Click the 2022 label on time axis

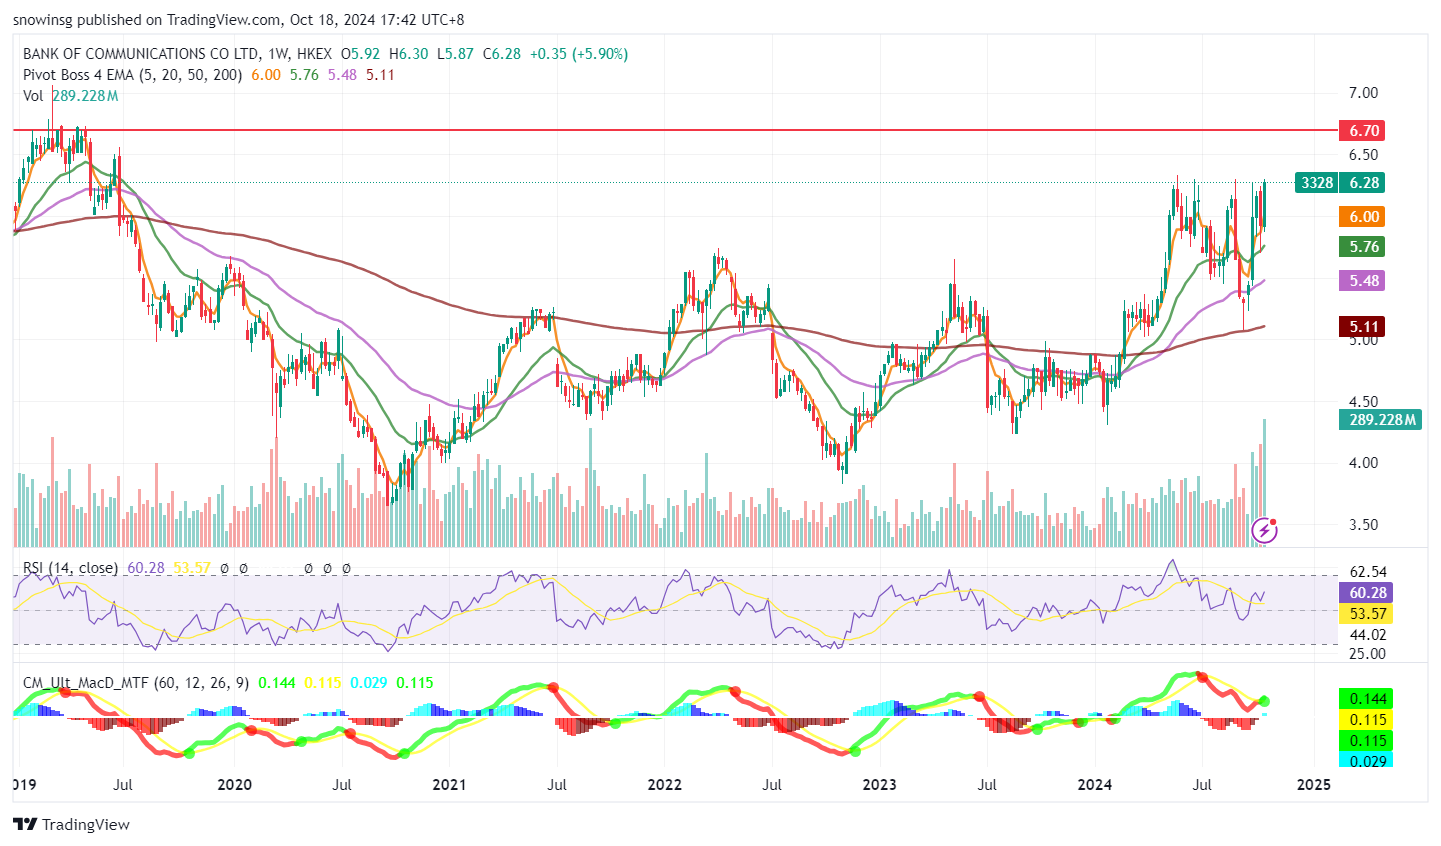click(664, 785)
